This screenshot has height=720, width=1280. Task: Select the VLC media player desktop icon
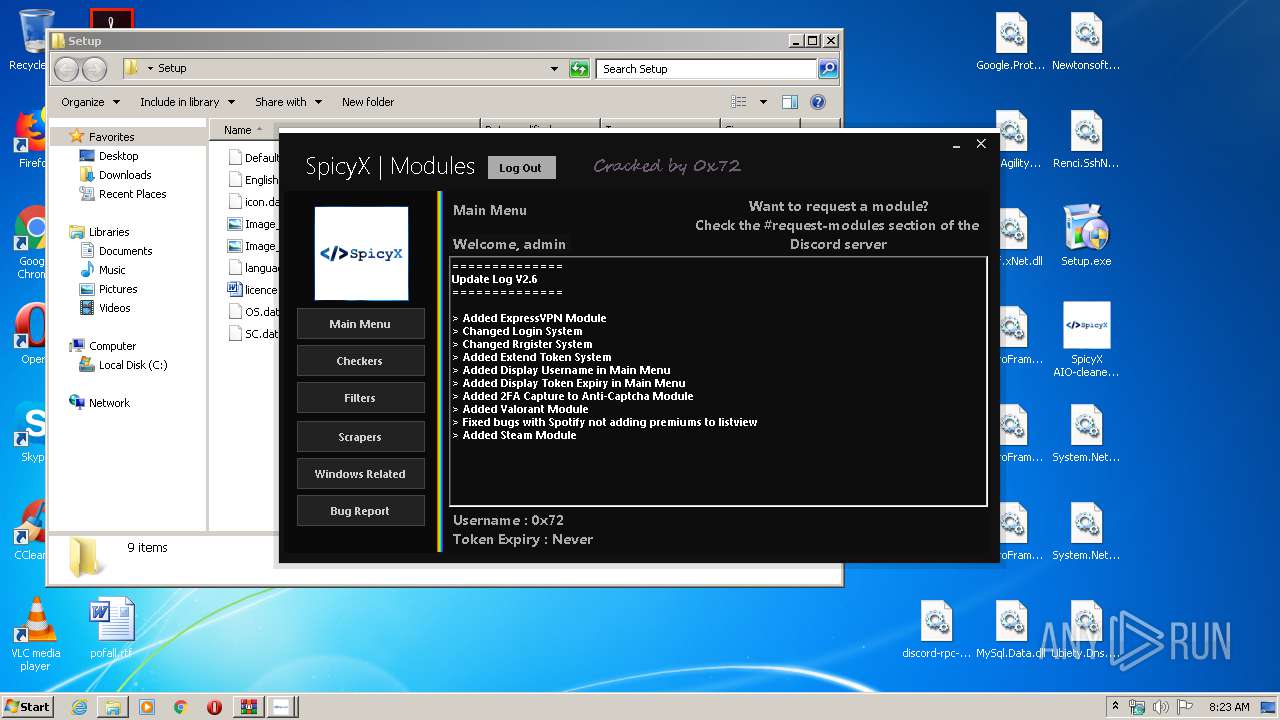35,634
